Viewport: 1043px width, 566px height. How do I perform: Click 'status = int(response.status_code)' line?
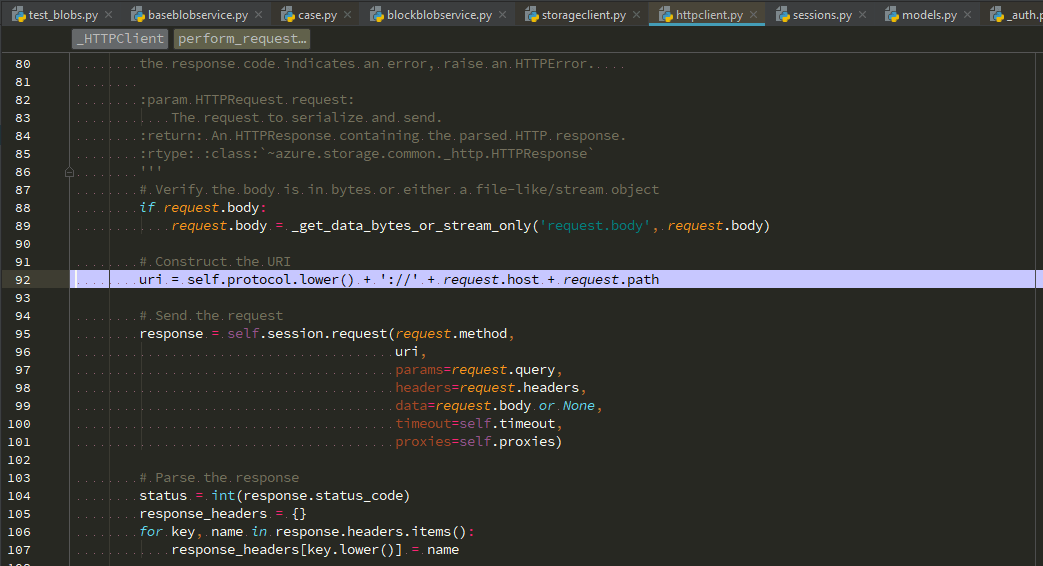point(275,495)
